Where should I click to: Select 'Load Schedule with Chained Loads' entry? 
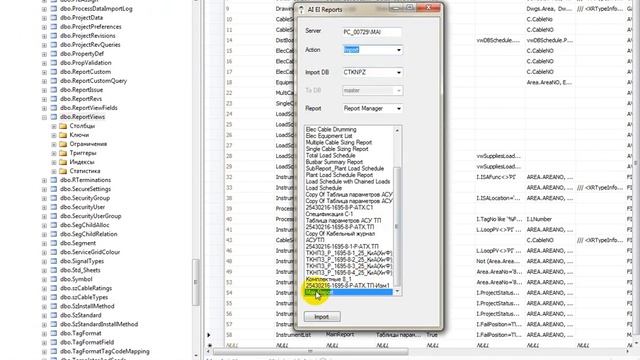[x=348, y=182]
